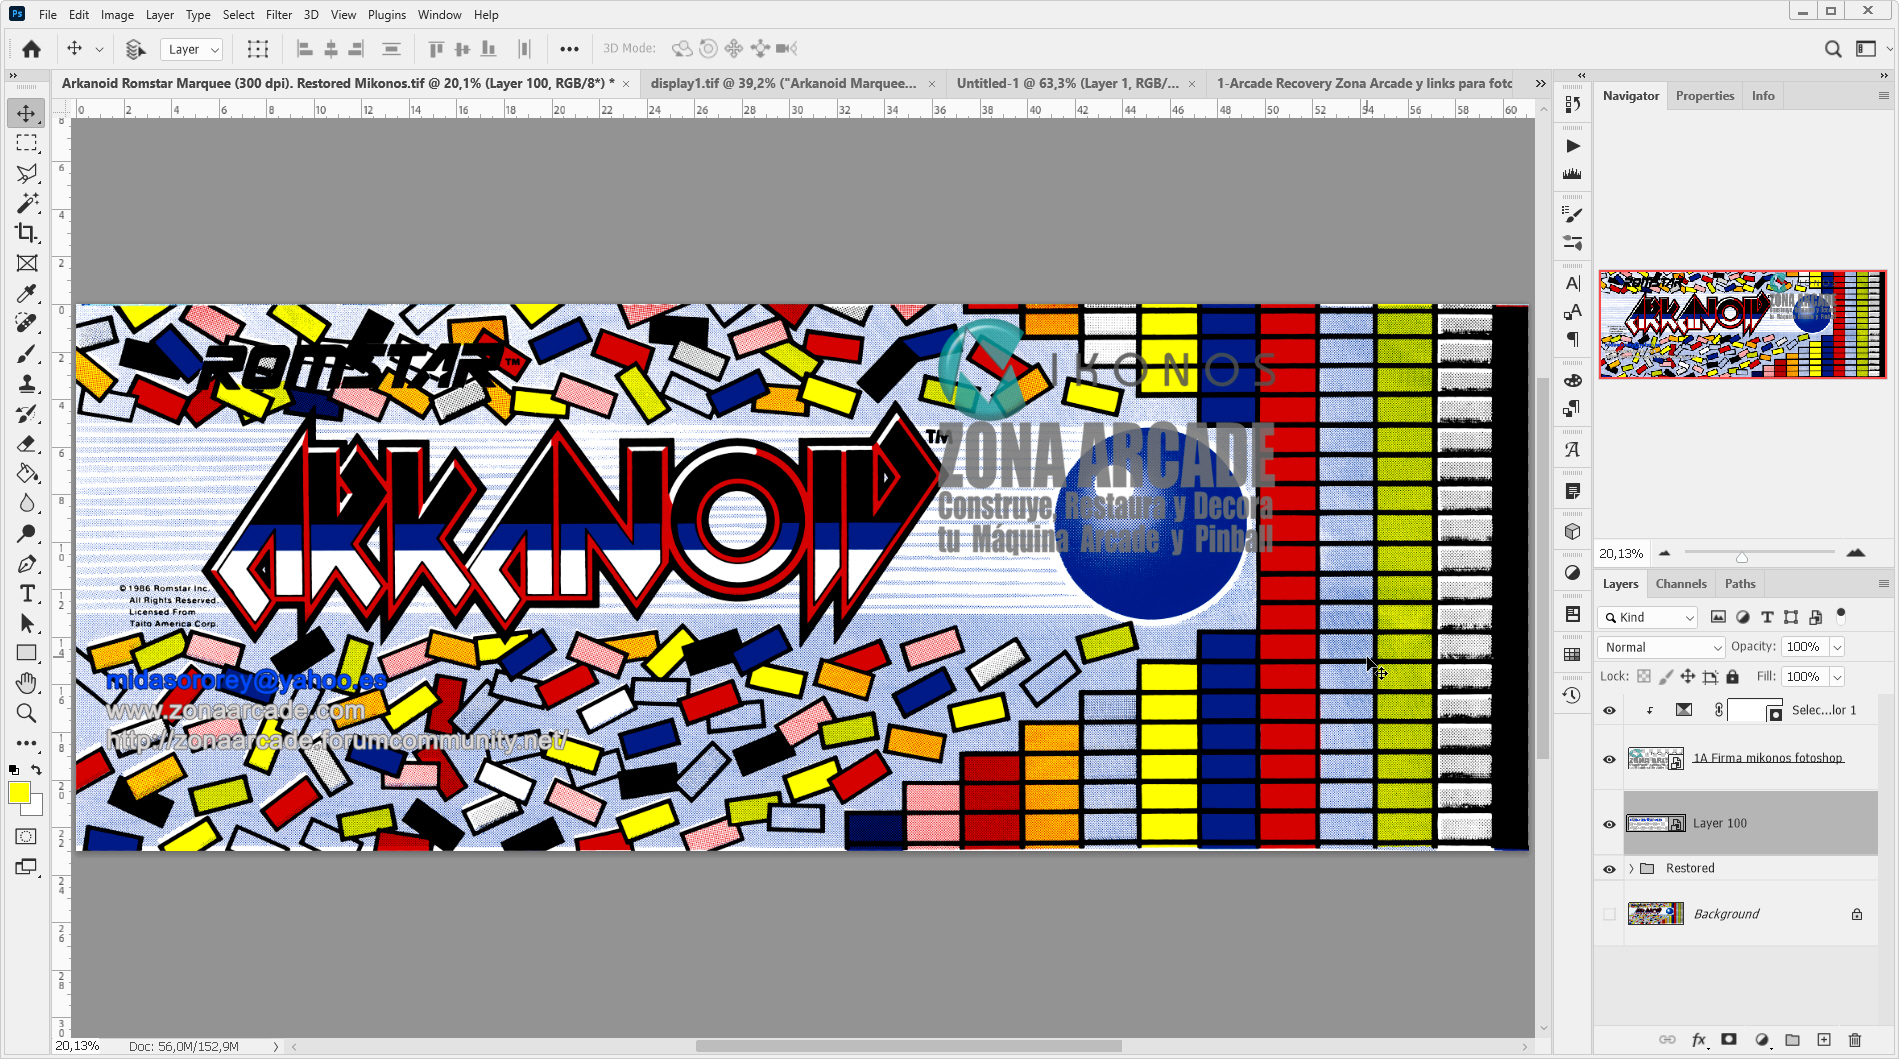The image size is (1899, 1059).
Task: Click the yellow foreground color swatch
Action: 20,794
